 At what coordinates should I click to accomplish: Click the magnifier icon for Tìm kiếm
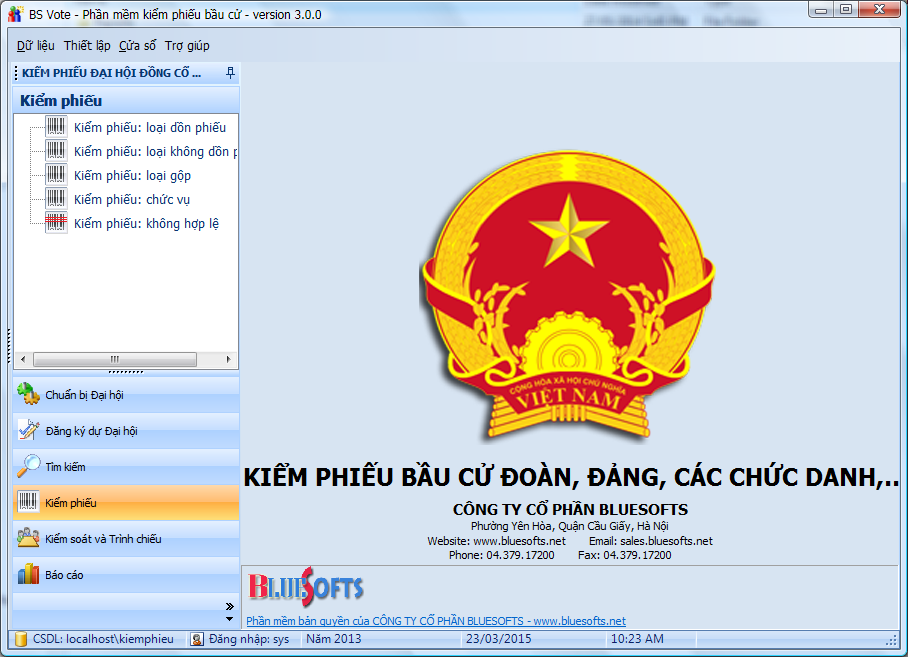tap(27, 467)
